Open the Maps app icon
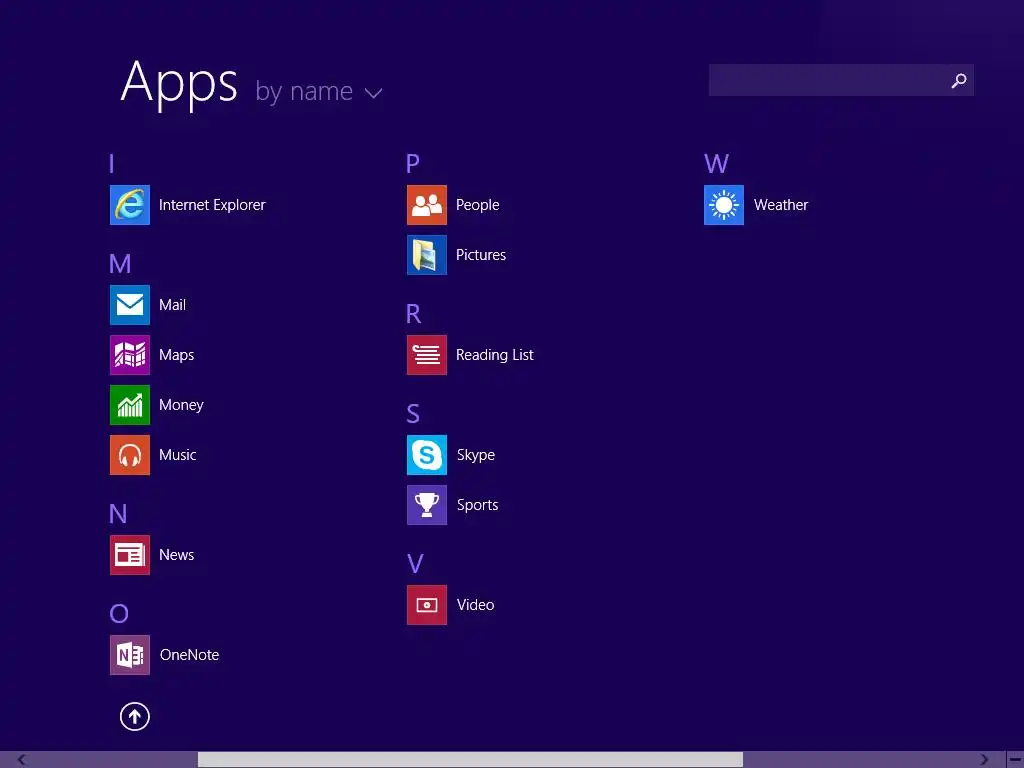 tap(129, 355)
